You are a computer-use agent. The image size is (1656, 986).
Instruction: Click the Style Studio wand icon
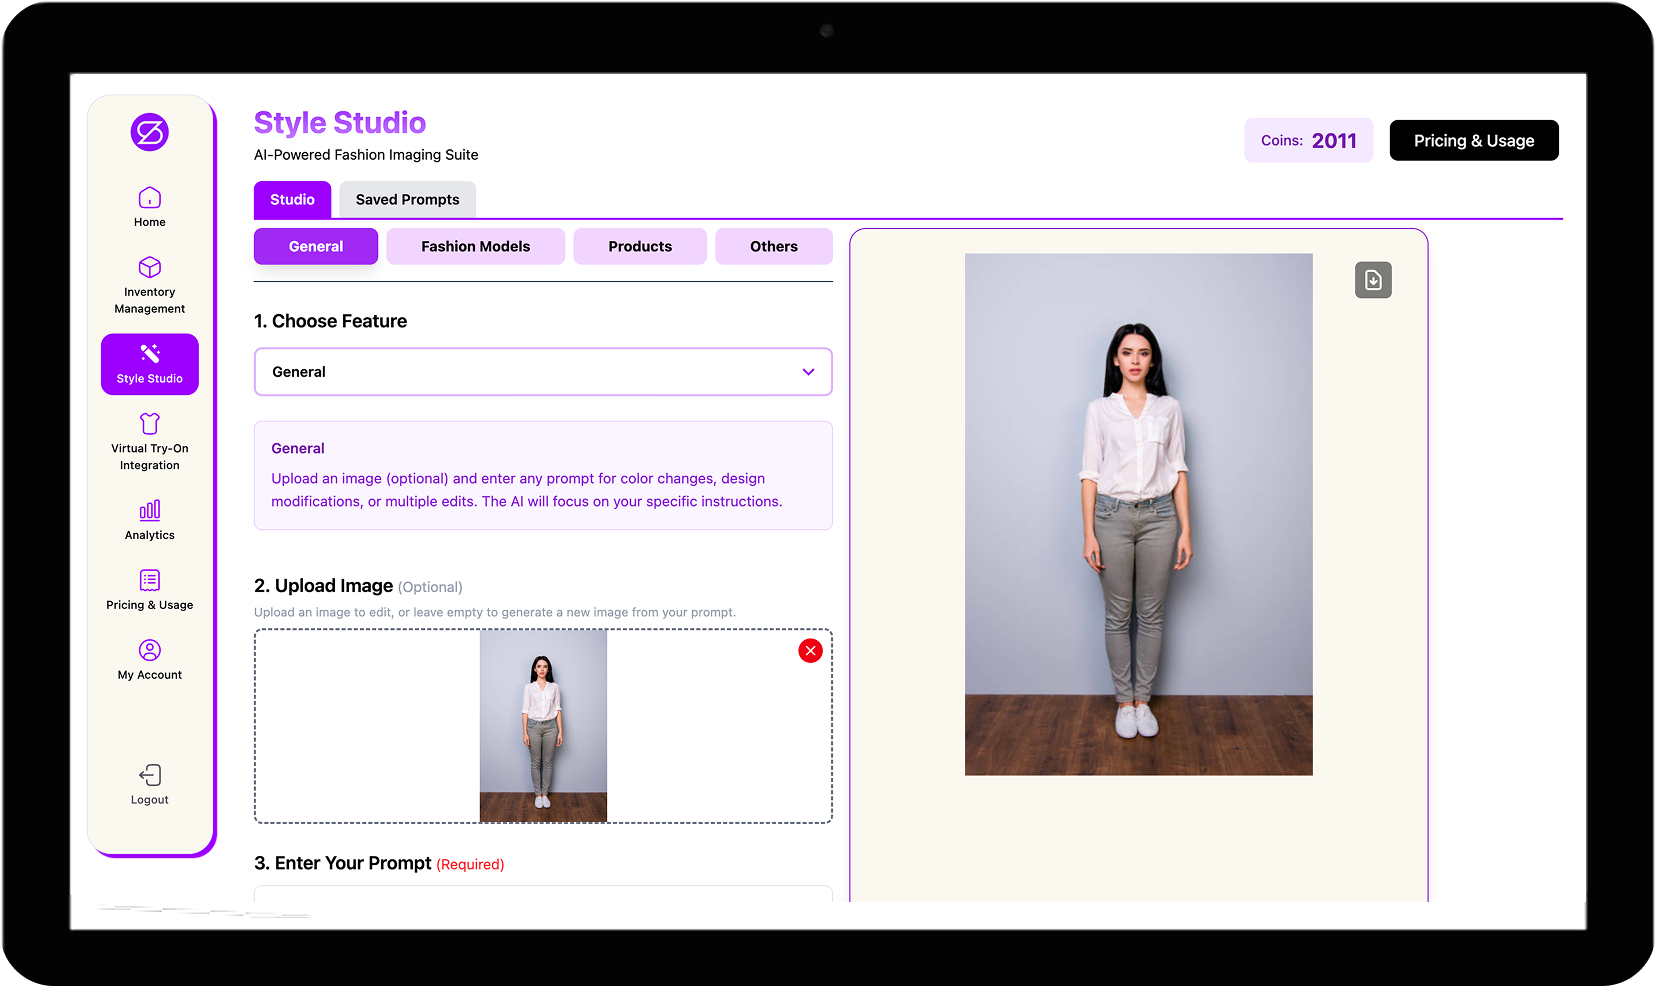[x=149, y=352]
